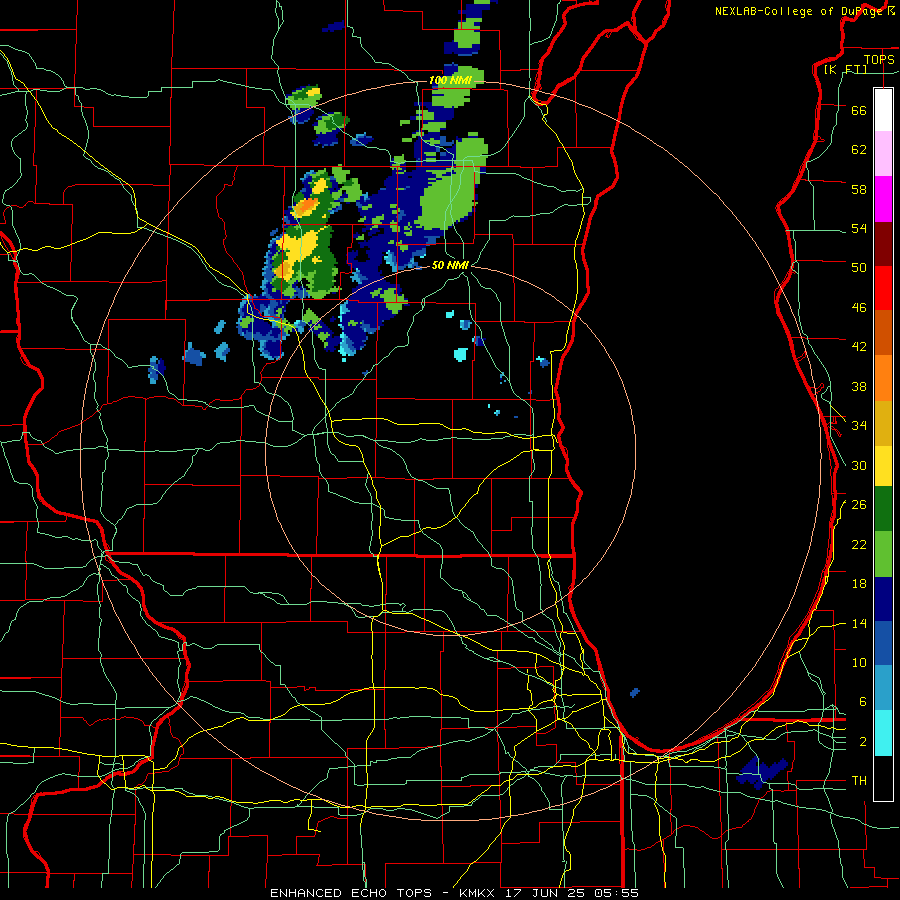
Task: Pick the white swatch in the color bar
Action: pyautogui.click(x=883, y=110)
